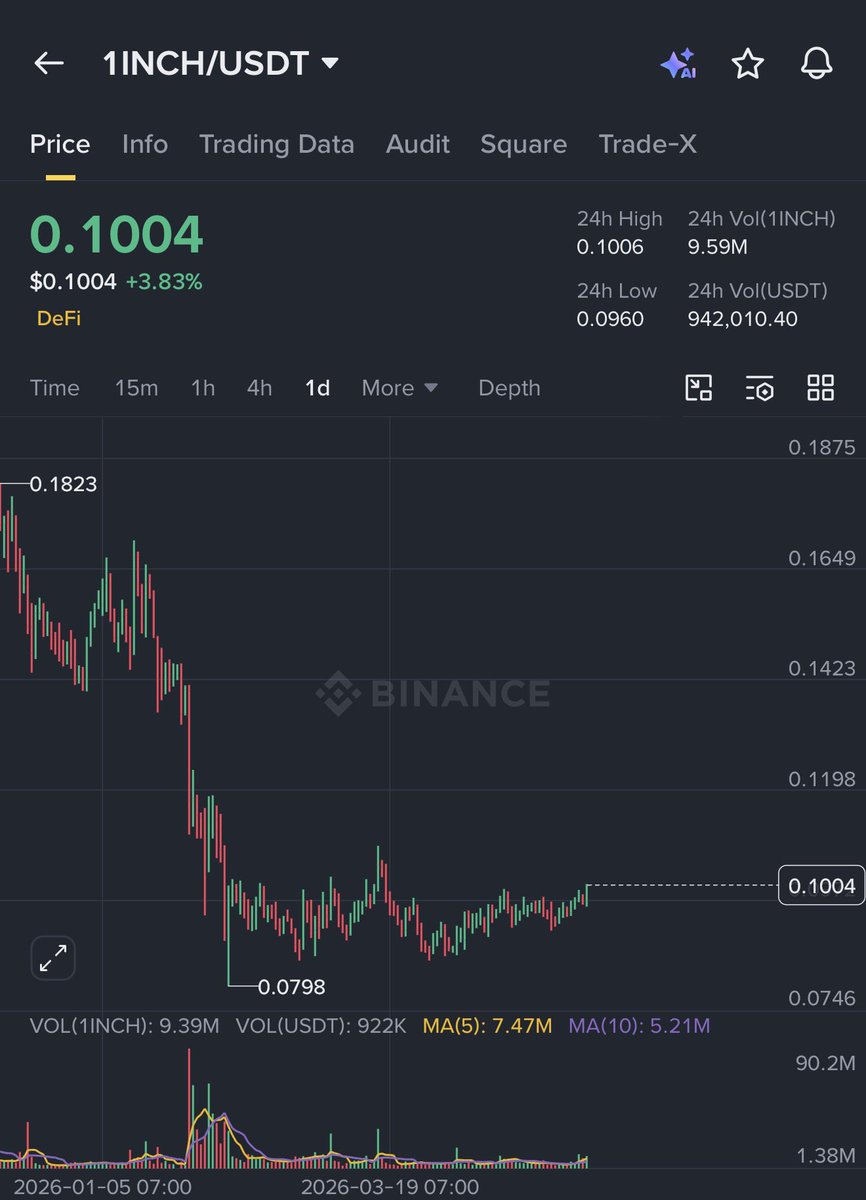Open the chart indicator settings icon

pyautogui.click(x=759, y=388)
